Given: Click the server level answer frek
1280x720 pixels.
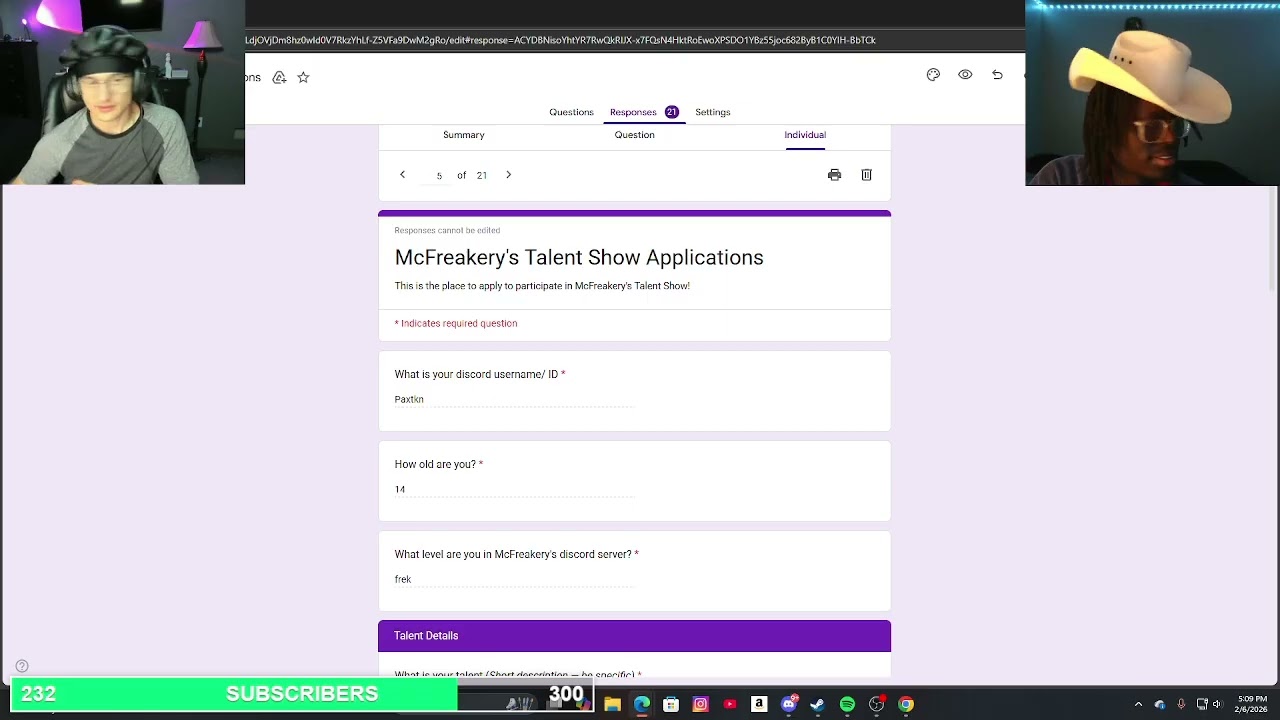Looking at the screenshot, I should [x=403, y=579].
